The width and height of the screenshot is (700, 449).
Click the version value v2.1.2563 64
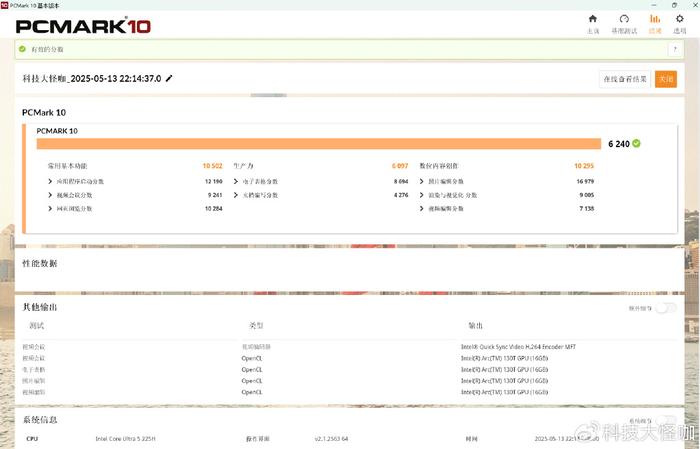click(331, 439)
